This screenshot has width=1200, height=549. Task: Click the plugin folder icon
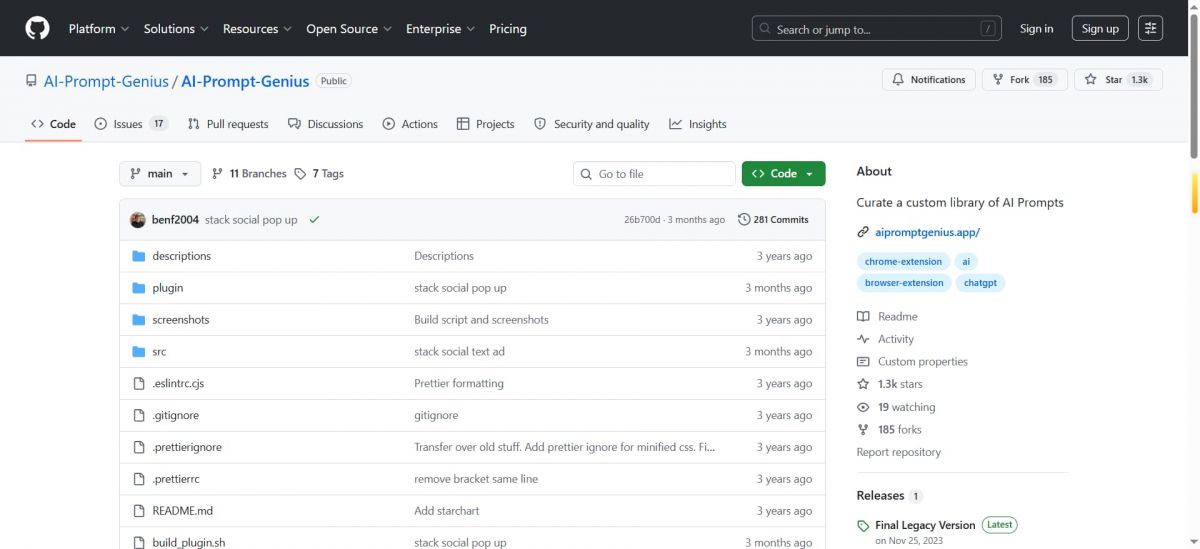(139, 288)
